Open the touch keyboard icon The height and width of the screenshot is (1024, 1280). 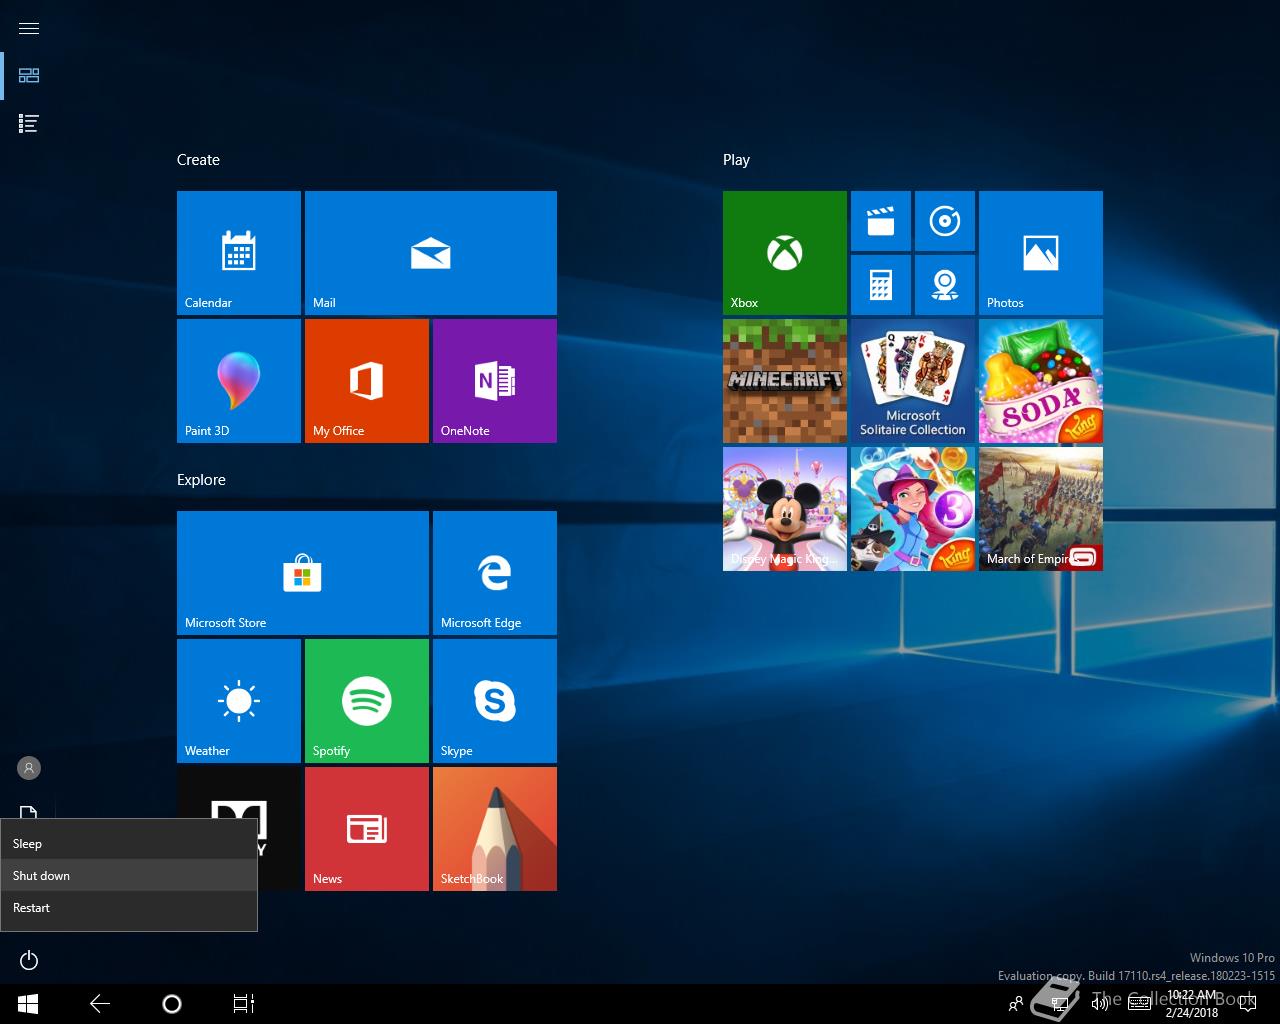tap(1139, 1004)
